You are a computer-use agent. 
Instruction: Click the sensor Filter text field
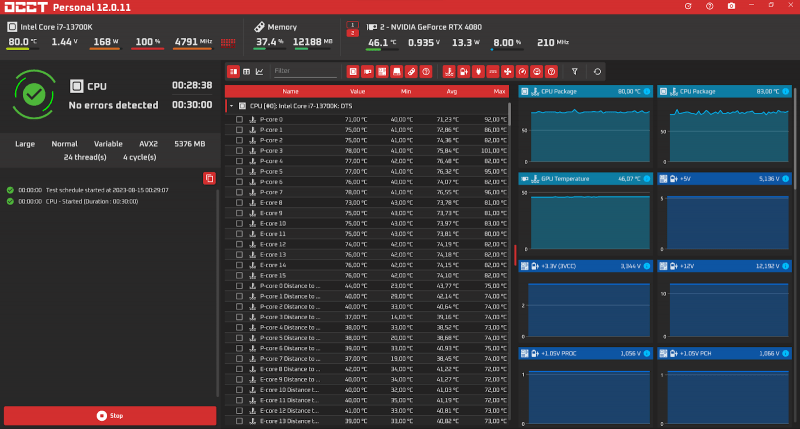(303, 72)
